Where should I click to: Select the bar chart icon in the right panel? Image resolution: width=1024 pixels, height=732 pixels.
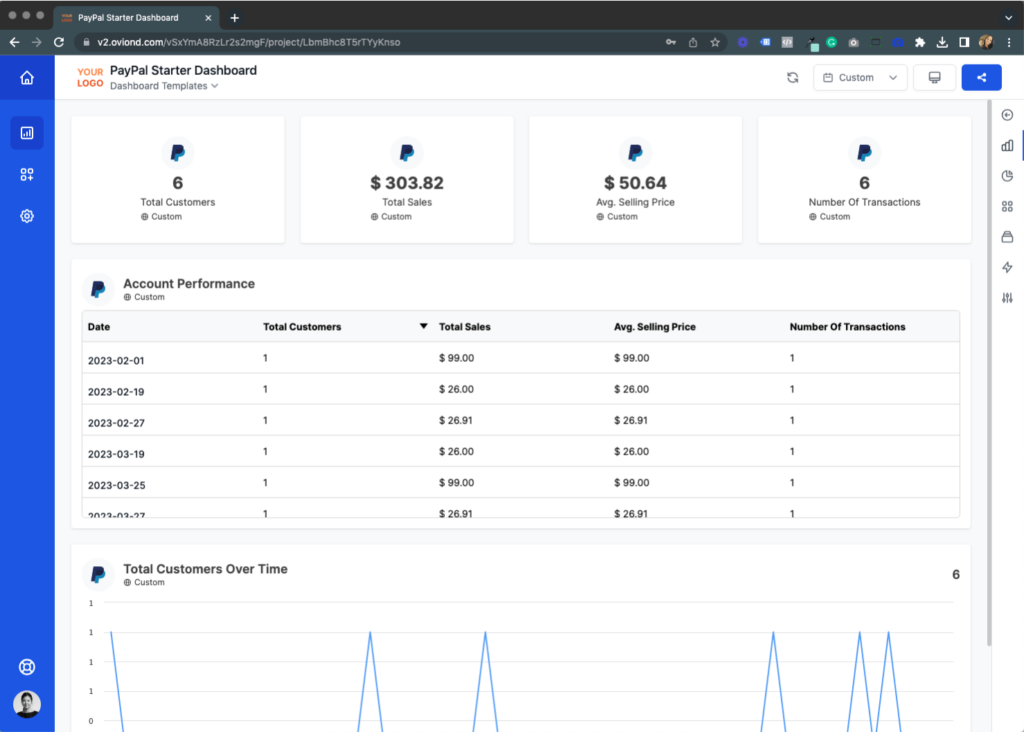click(x=1007, y=146)
